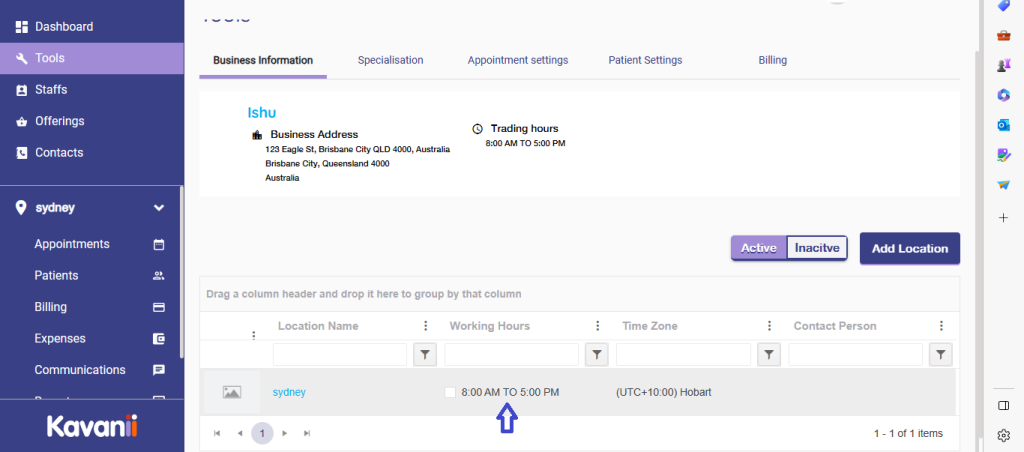Click the Outlook icon in browser sidebar
1024x452 pixels.
click(1003, 125)
